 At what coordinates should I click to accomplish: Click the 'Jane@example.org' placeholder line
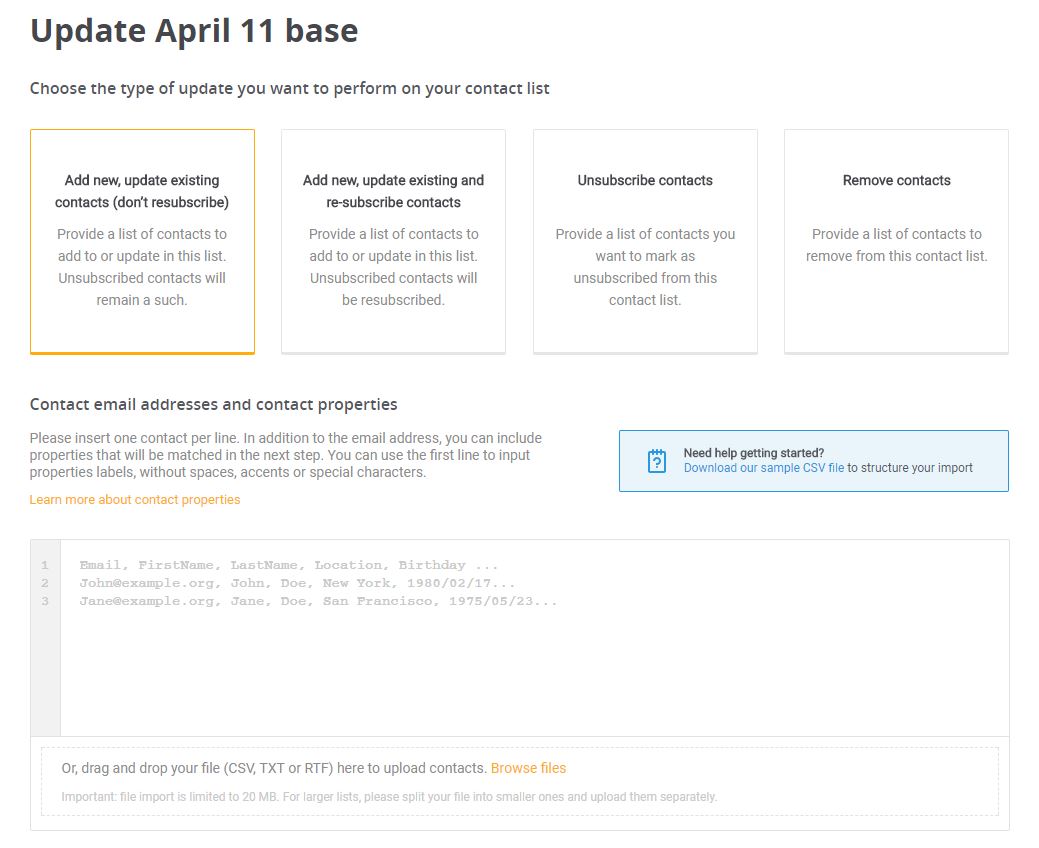click(x=318, y=601)
